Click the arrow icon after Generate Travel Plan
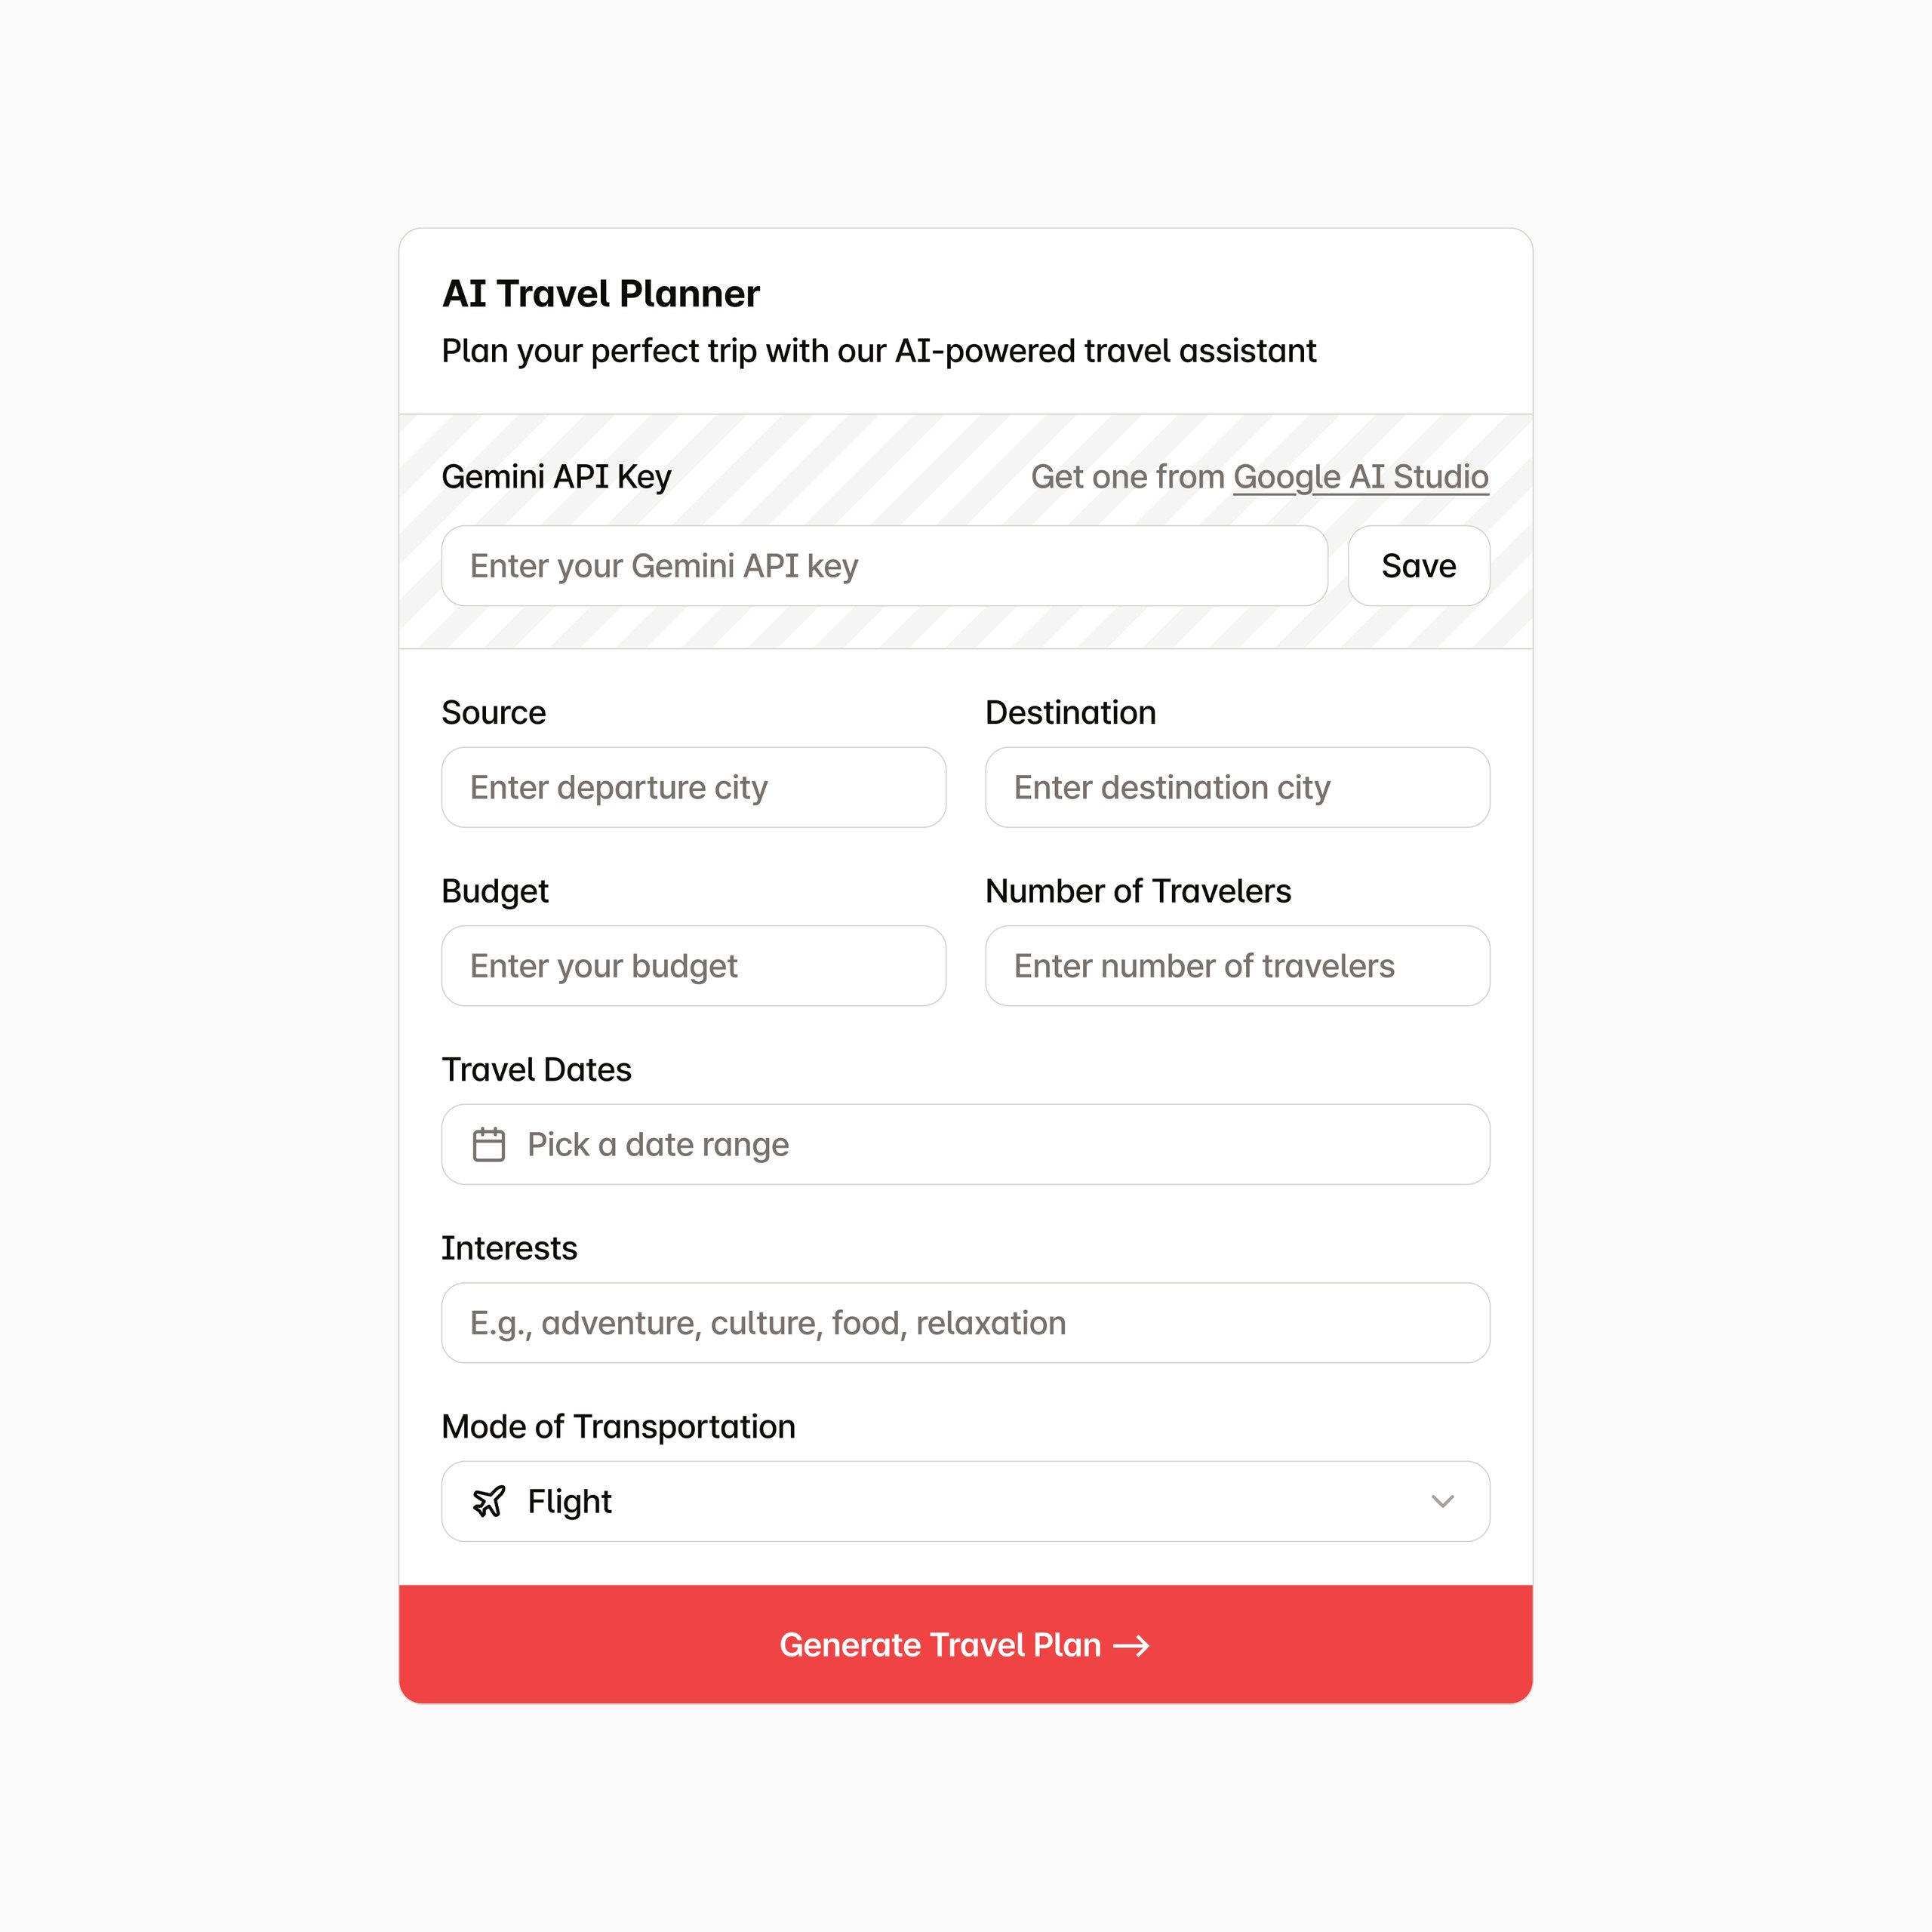1932x1932 pixels. click(1132, 1645)
